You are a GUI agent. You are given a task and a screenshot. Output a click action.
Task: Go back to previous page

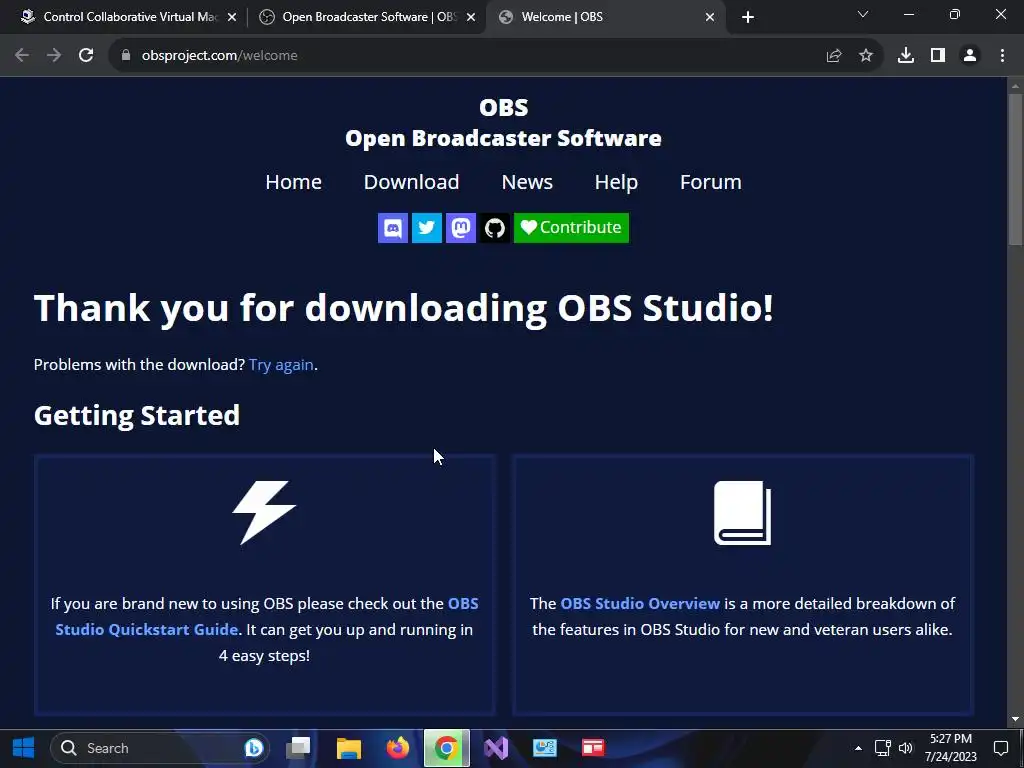pyautogui.click(x=22, y=56)
